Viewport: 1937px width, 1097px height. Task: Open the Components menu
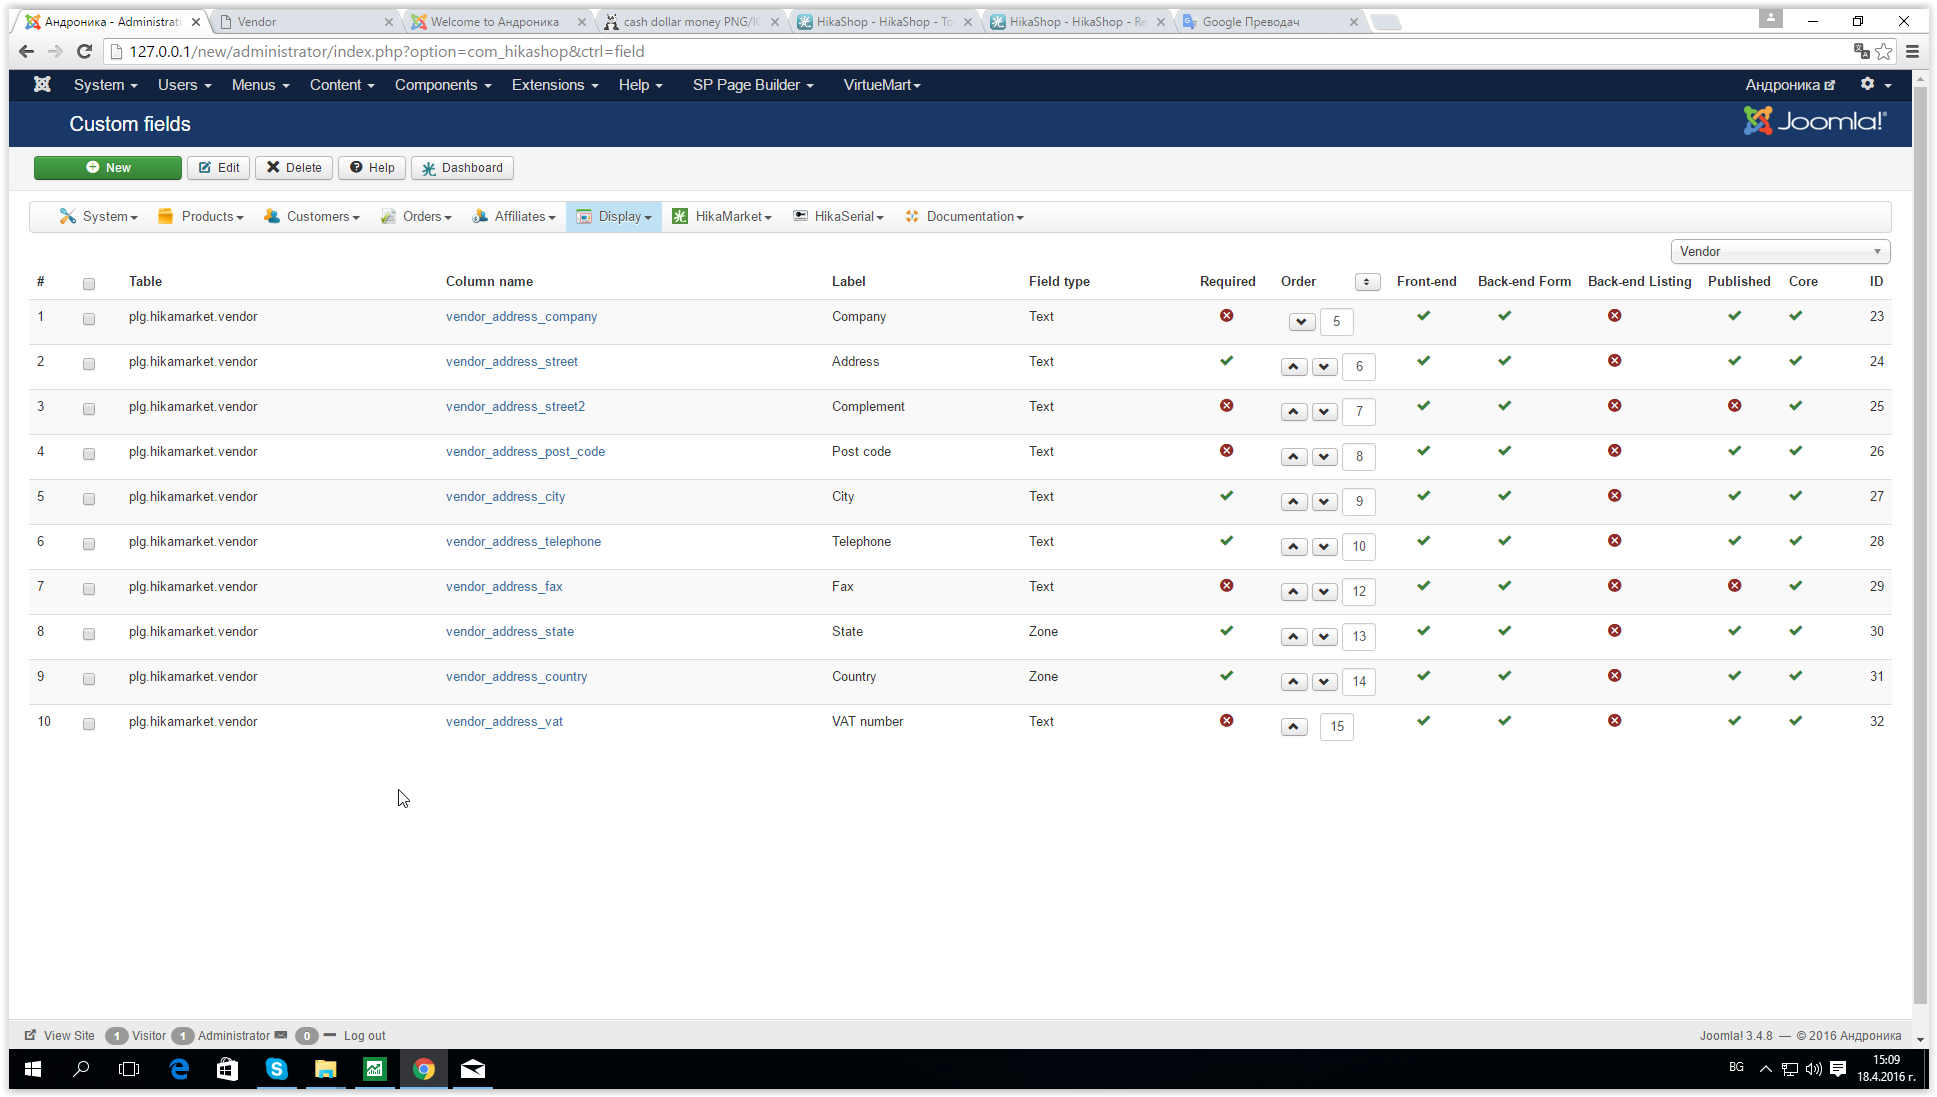[x=442, y=85]
